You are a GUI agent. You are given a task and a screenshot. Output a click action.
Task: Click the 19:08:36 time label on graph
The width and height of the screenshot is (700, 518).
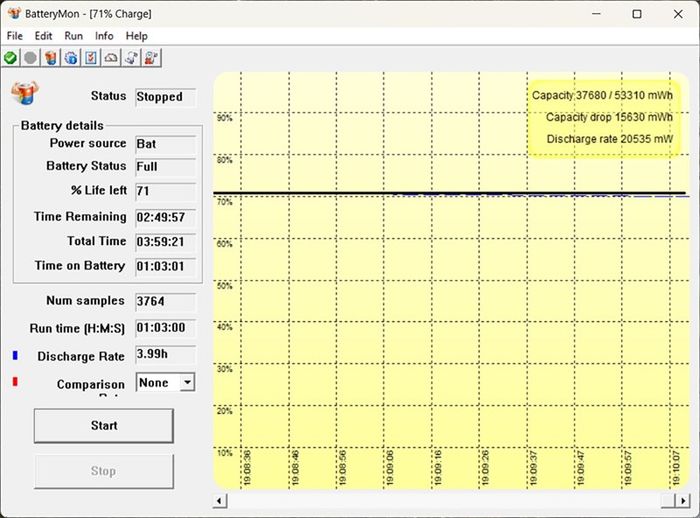[247, 468]
